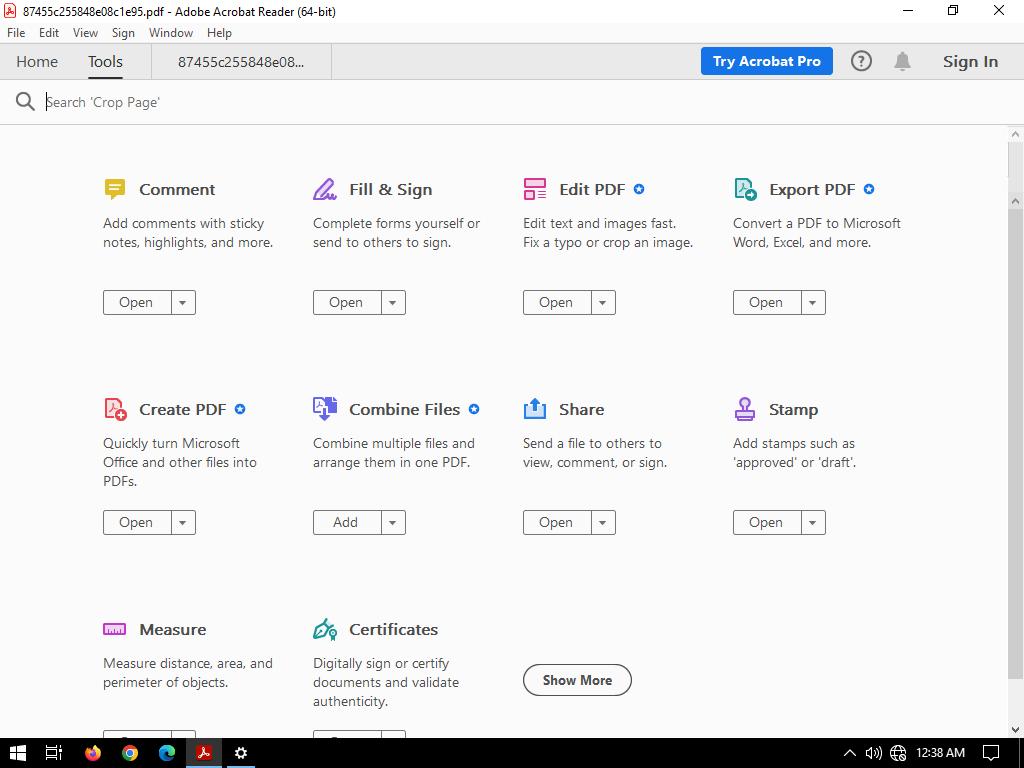
Task: Expand the Export PDF Open dropdown arrow
Action: coord(813,302)
